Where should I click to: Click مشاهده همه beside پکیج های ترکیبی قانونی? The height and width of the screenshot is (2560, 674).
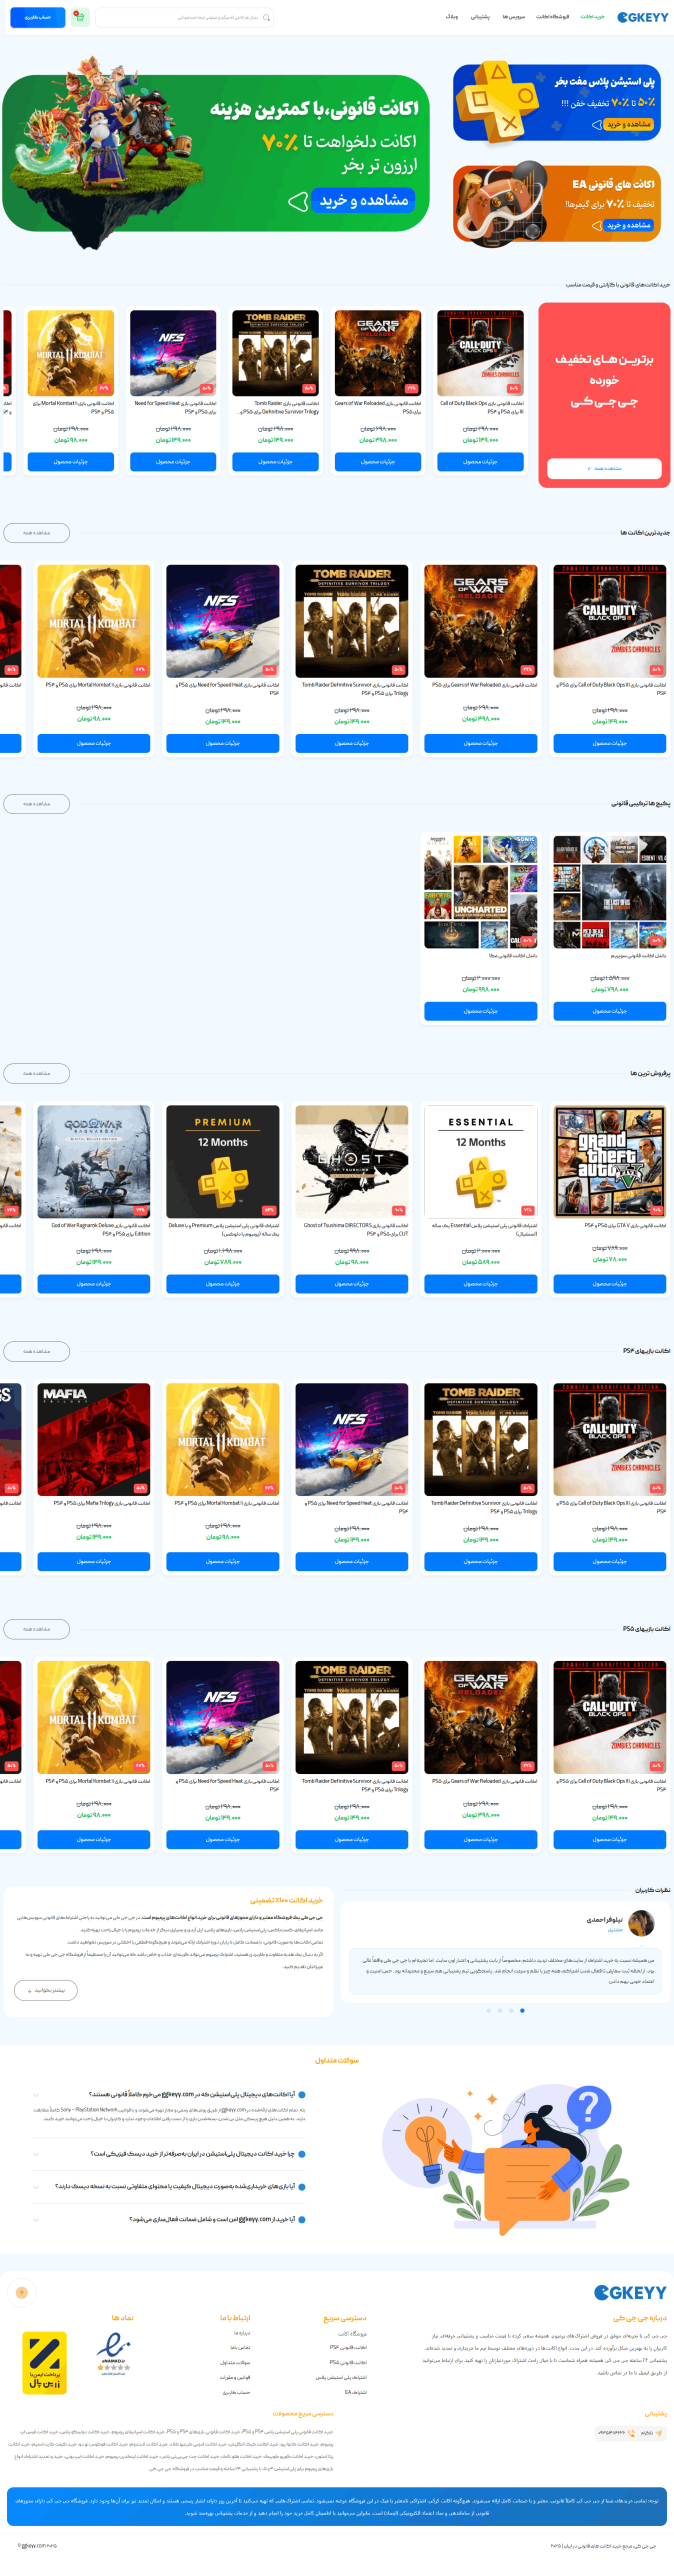[x=36, y=803]
